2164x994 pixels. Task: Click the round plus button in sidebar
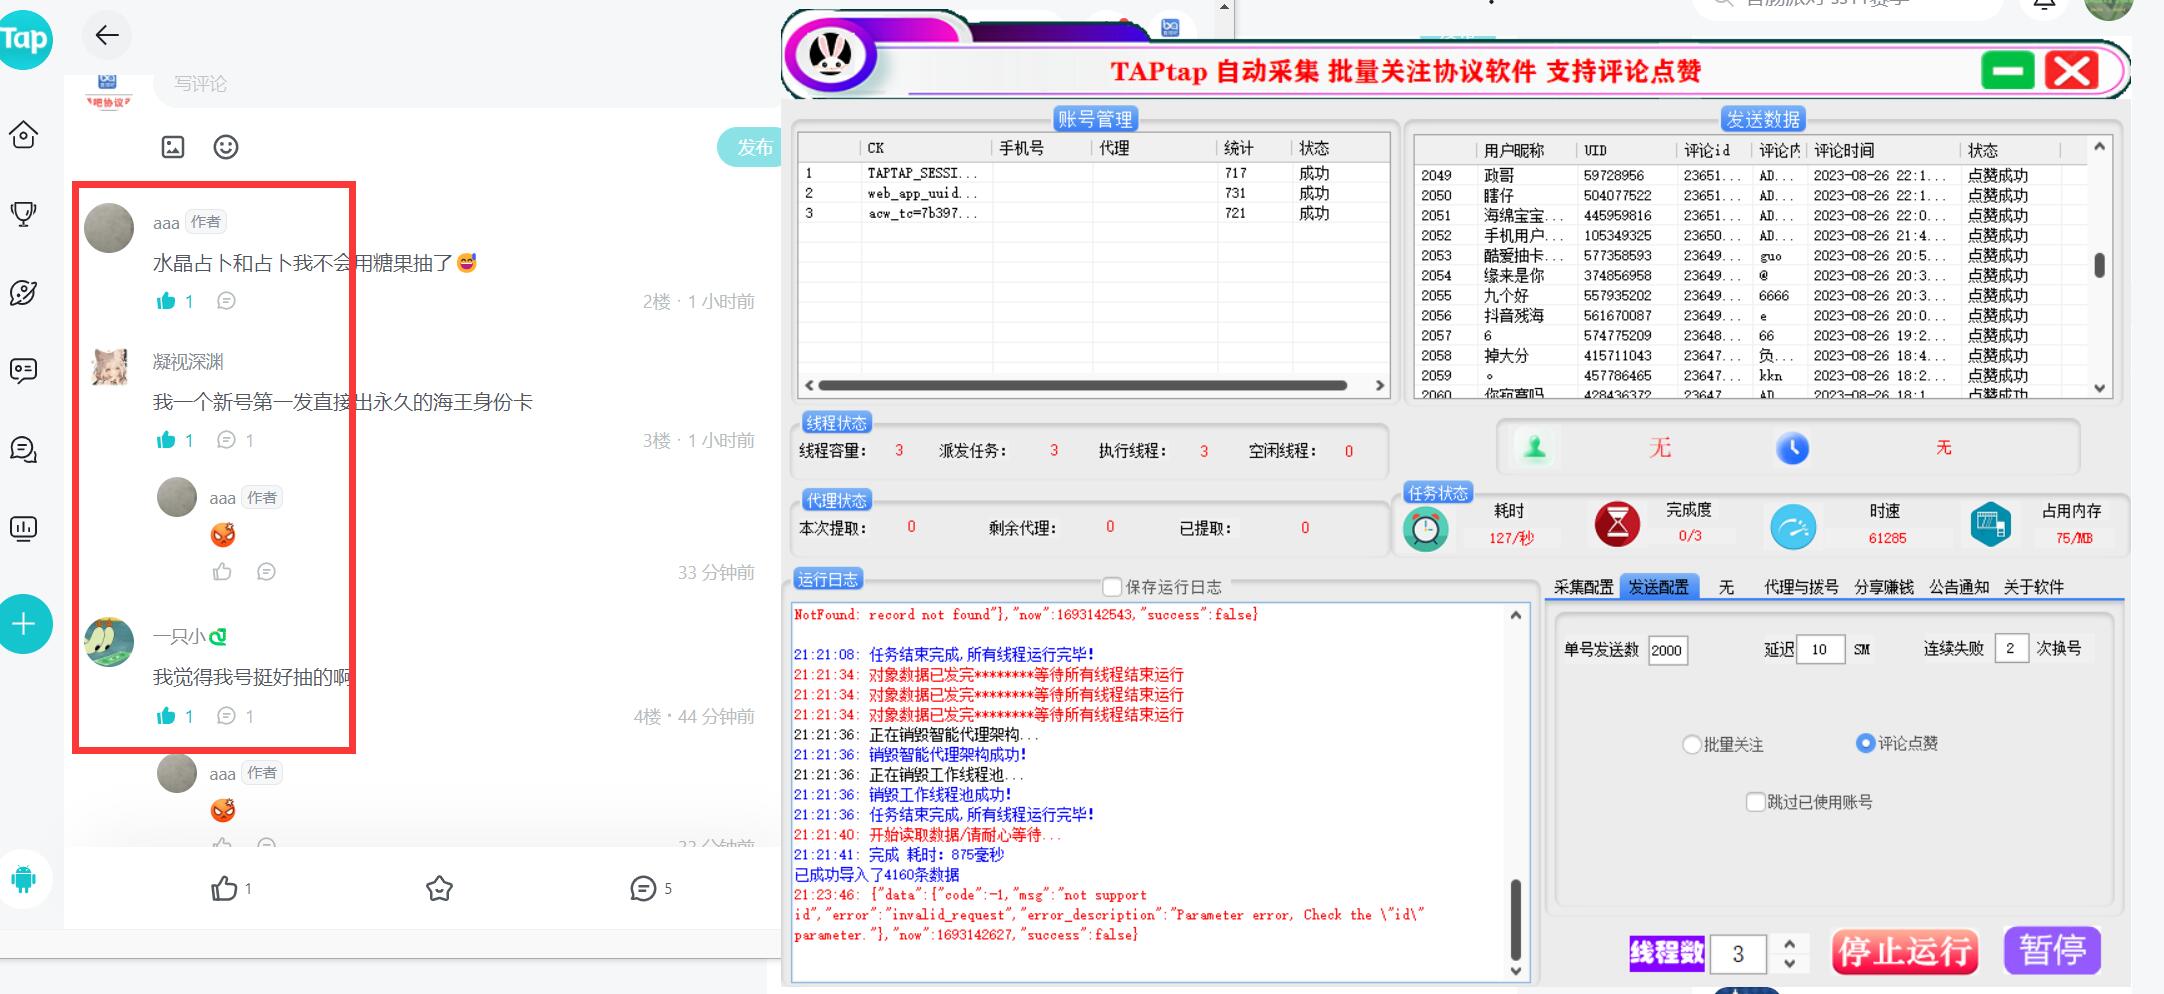click(x=24, y=624)
